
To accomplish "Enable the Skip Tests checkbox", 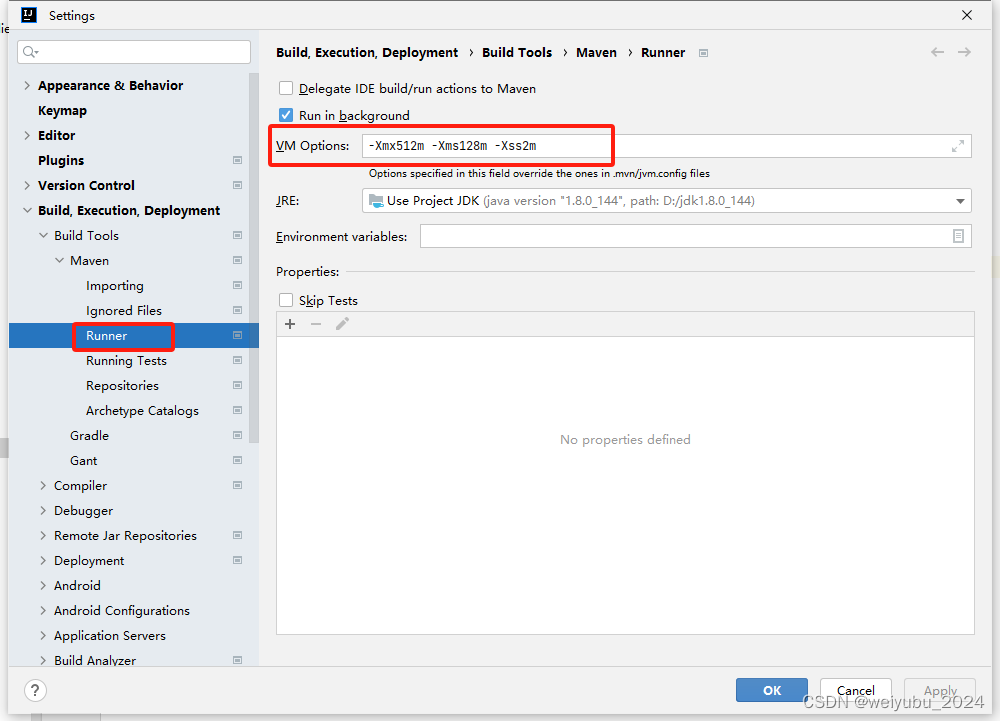I will tap(286, 300).
